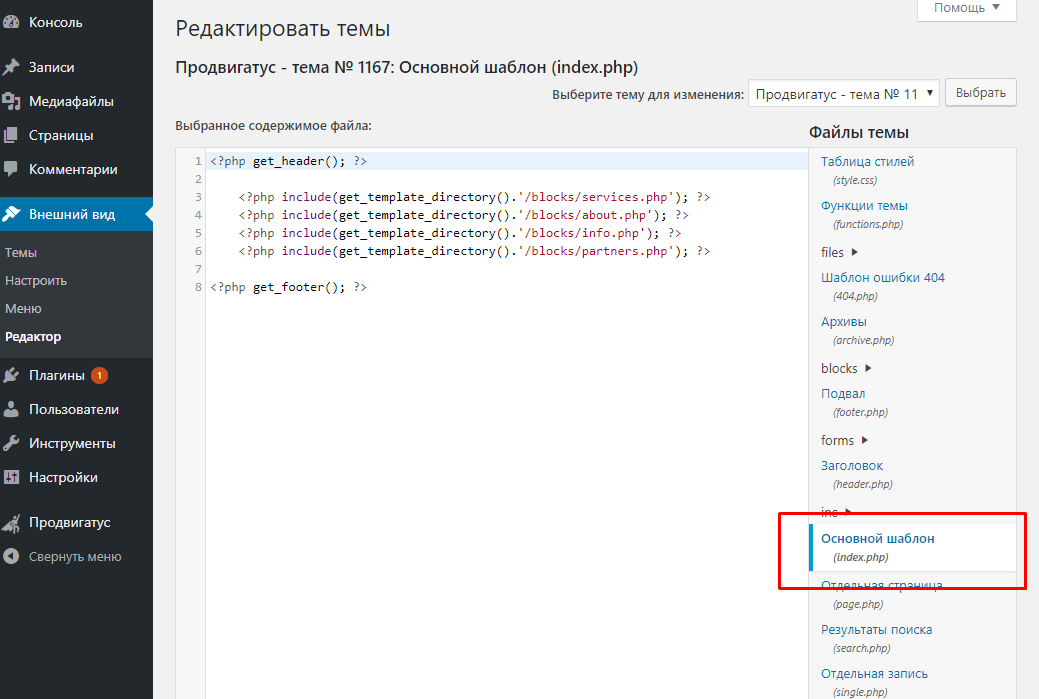Expand the files folder
Viewport: 1039px width, 699px height.
click(x=840, y=252)
